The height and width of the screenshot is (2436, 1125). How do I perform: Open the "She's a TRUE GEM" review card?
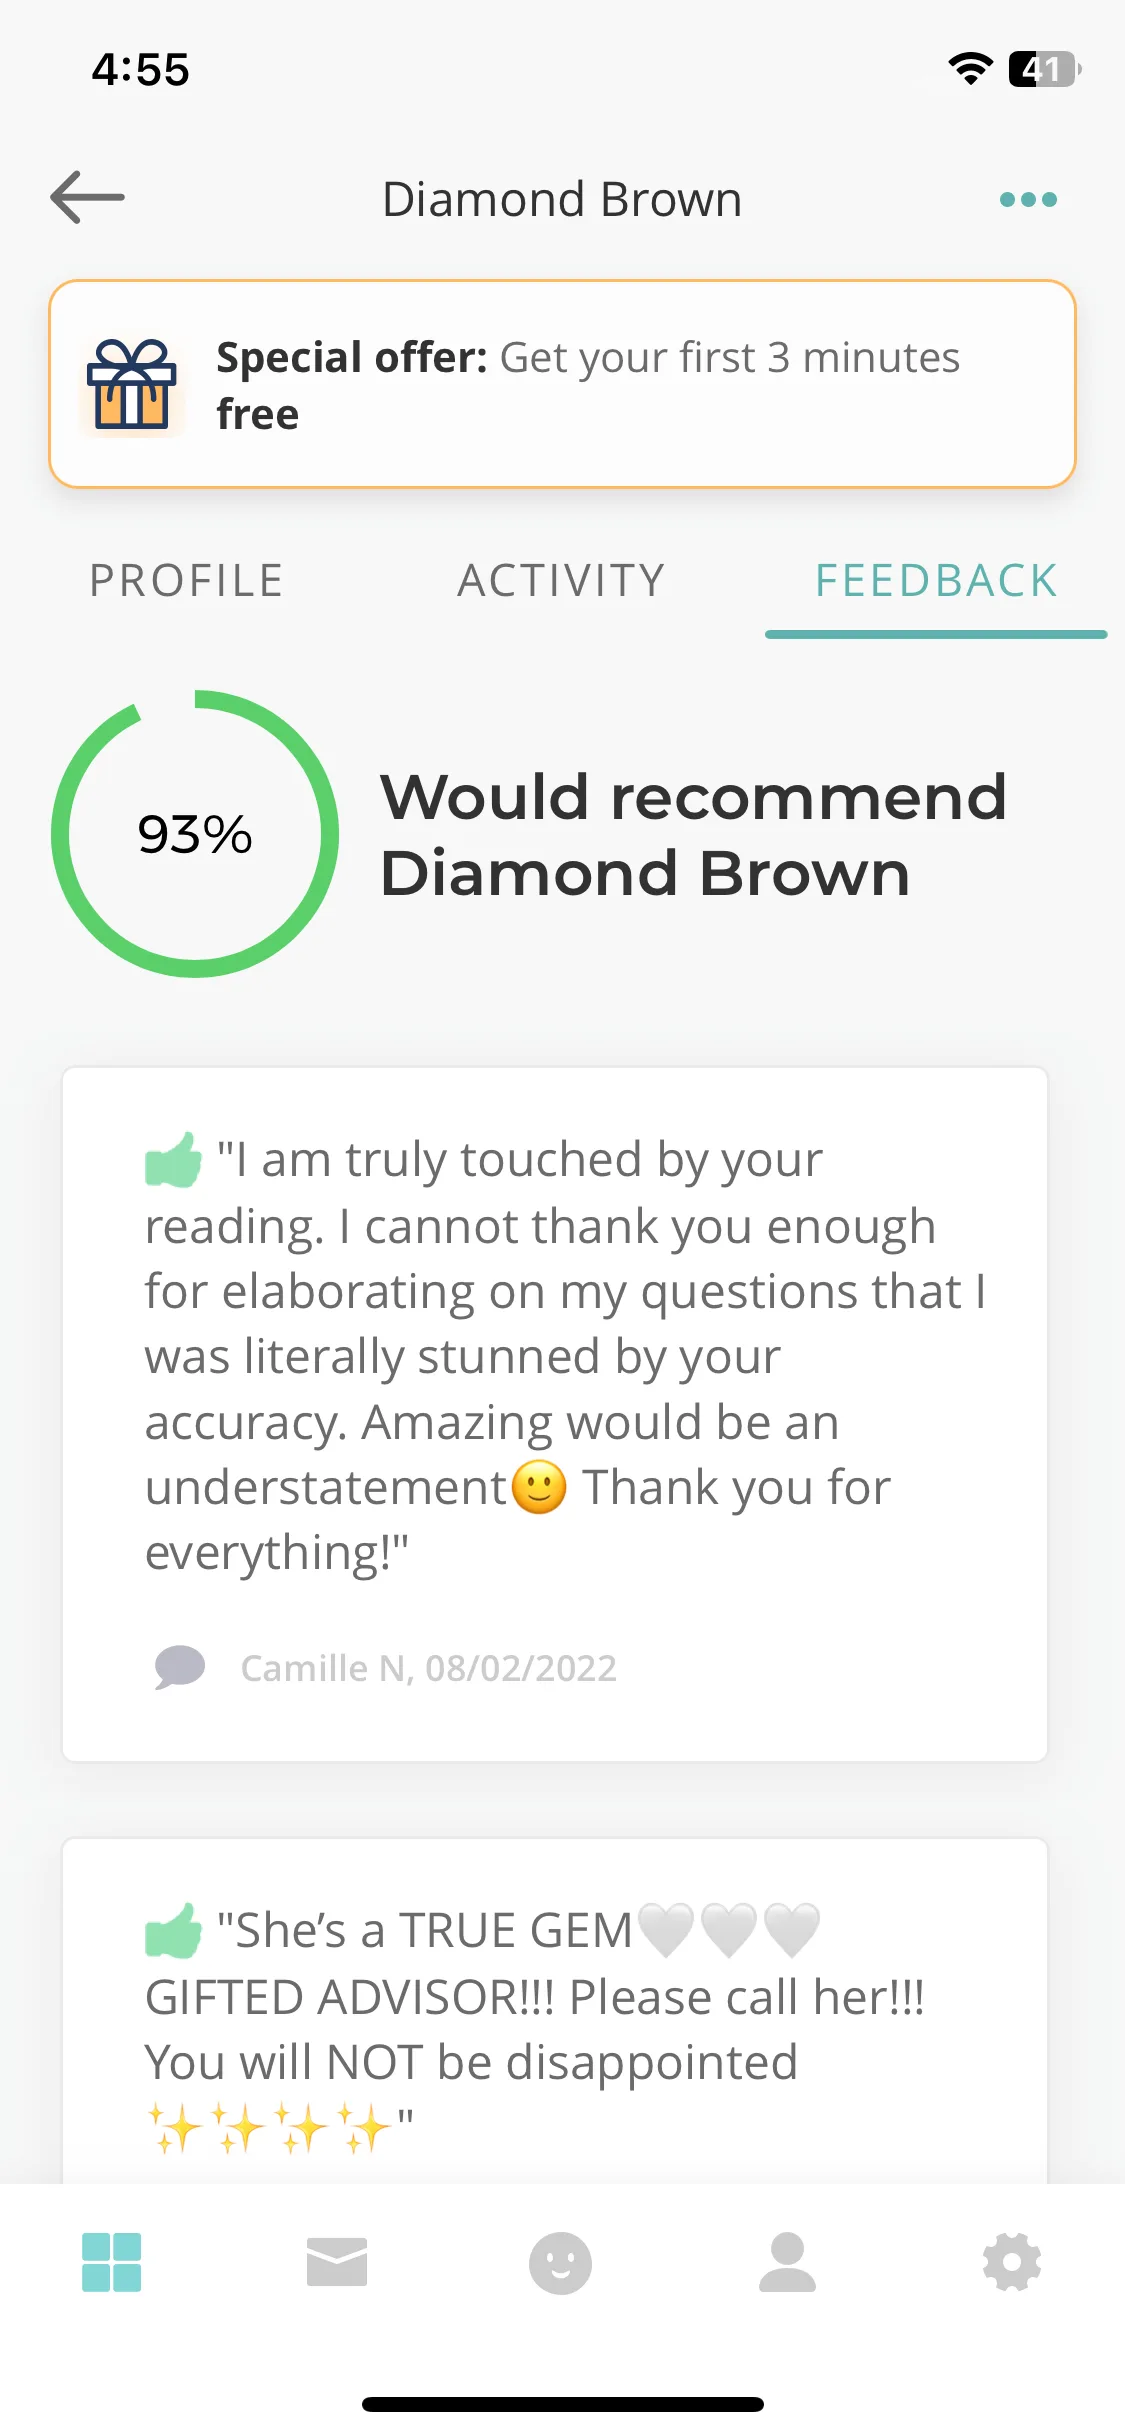pos(555,2010)
